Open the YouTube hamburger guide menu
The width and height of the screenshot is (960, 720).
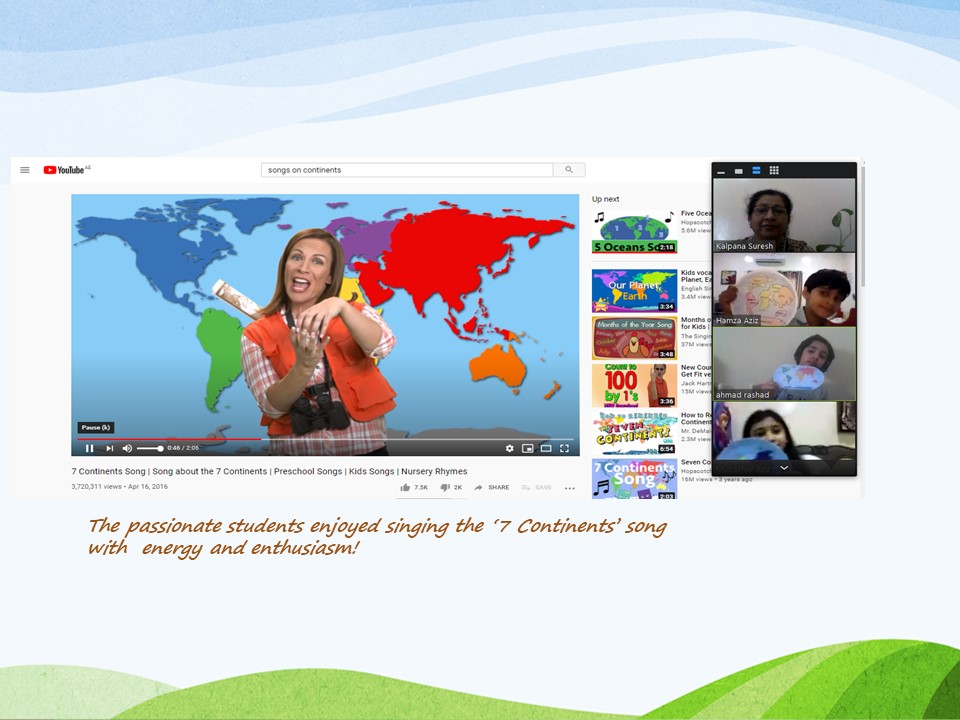(25, 170)
